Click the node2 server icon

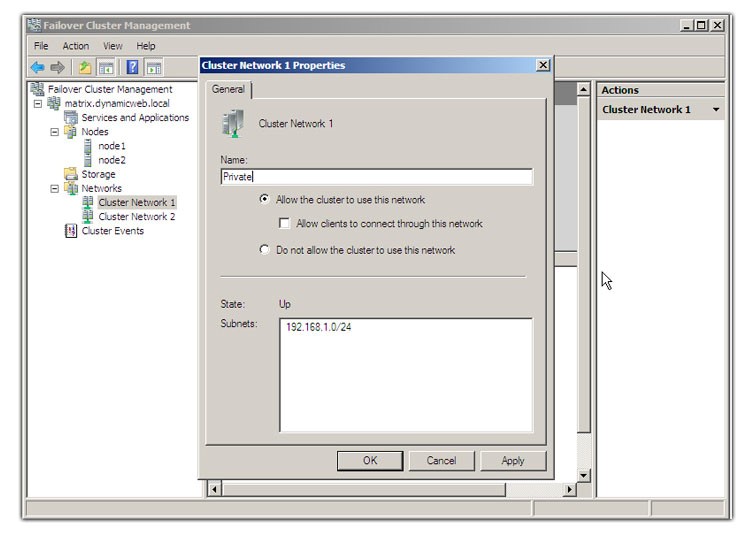click(88, 160)
